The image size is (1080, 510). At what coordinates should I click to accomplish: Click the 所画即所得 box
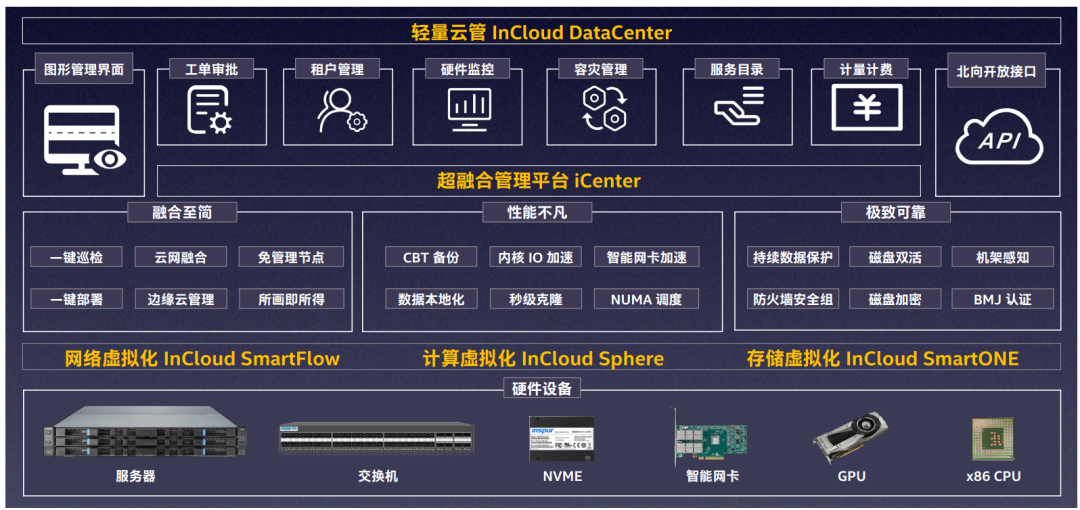tap(291, 299)
